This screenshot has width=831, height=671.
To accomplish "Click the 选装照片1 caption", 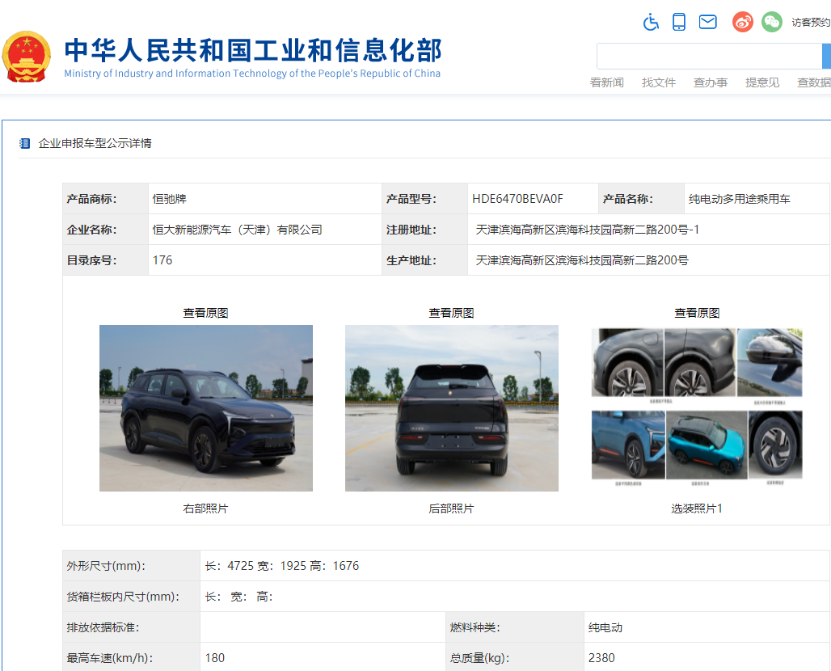I will 697,509.
